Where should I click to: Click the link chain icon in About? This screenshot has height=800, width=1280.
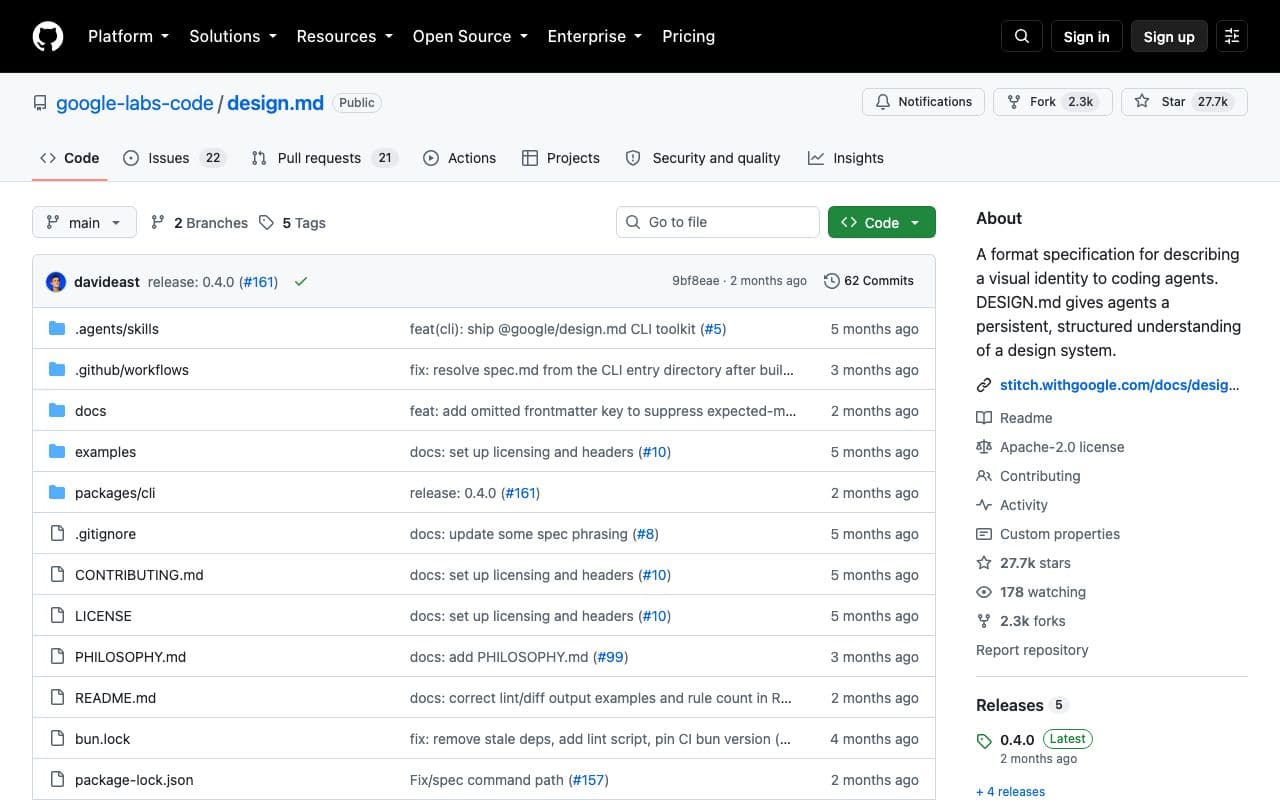984,385
